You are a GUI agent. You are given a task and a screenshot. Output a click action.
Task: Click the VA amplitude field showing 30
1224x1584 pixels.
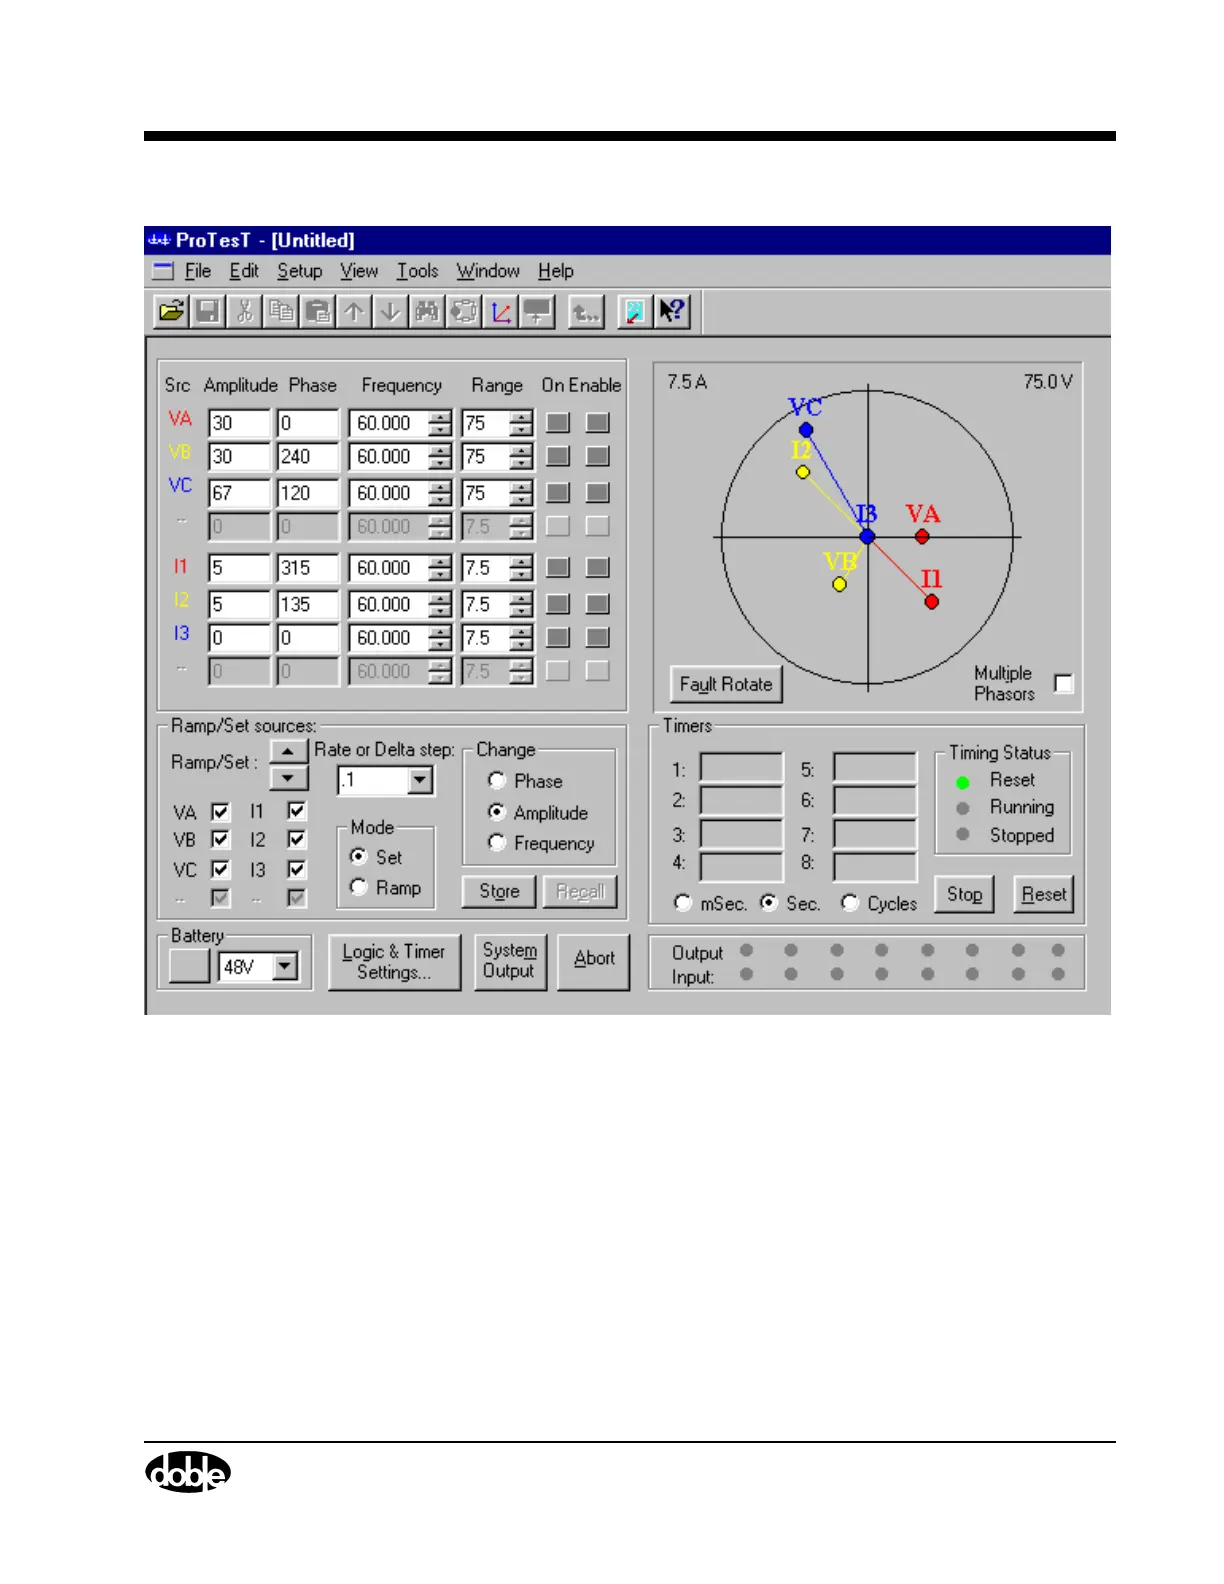(239, 423)
